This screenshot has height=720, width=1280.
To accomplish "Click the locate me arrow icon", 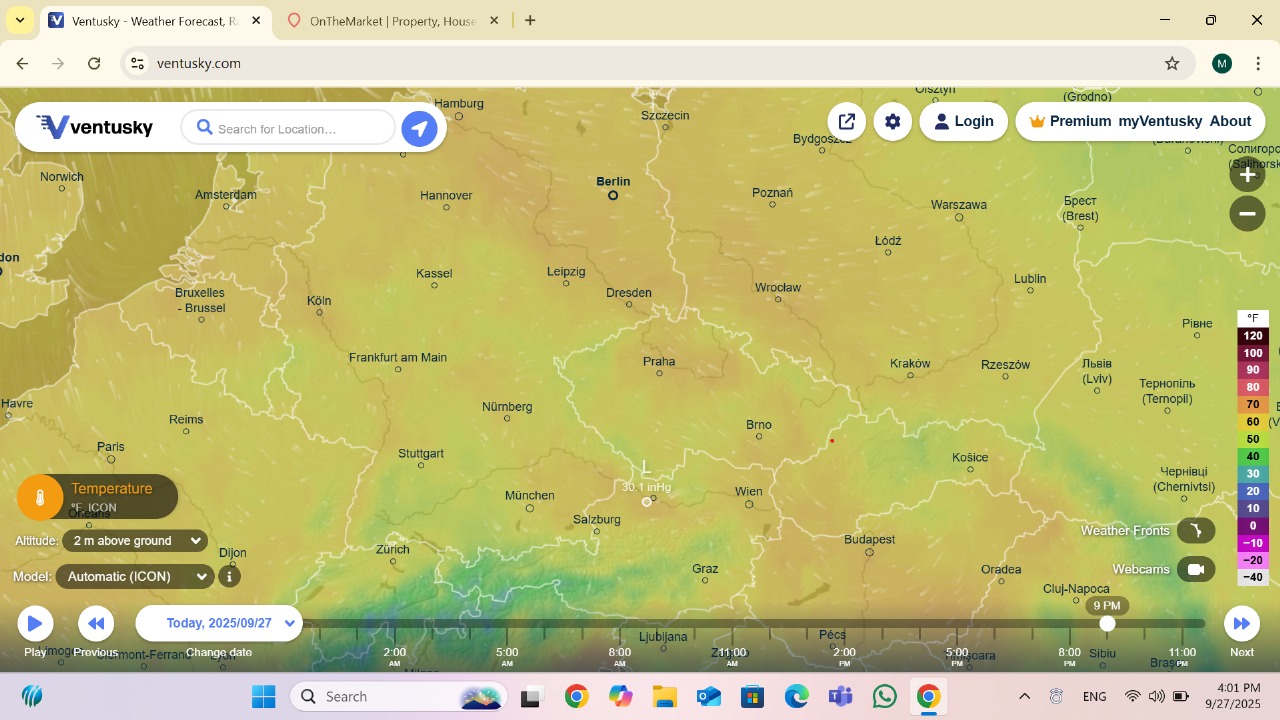I will point(419,129).
